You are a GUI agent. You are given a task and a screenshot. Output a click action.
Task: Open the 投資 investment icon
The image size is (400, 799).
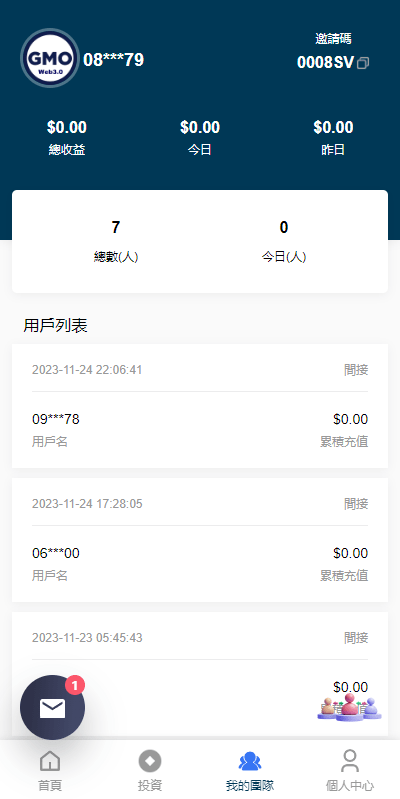tap(150, 761)
